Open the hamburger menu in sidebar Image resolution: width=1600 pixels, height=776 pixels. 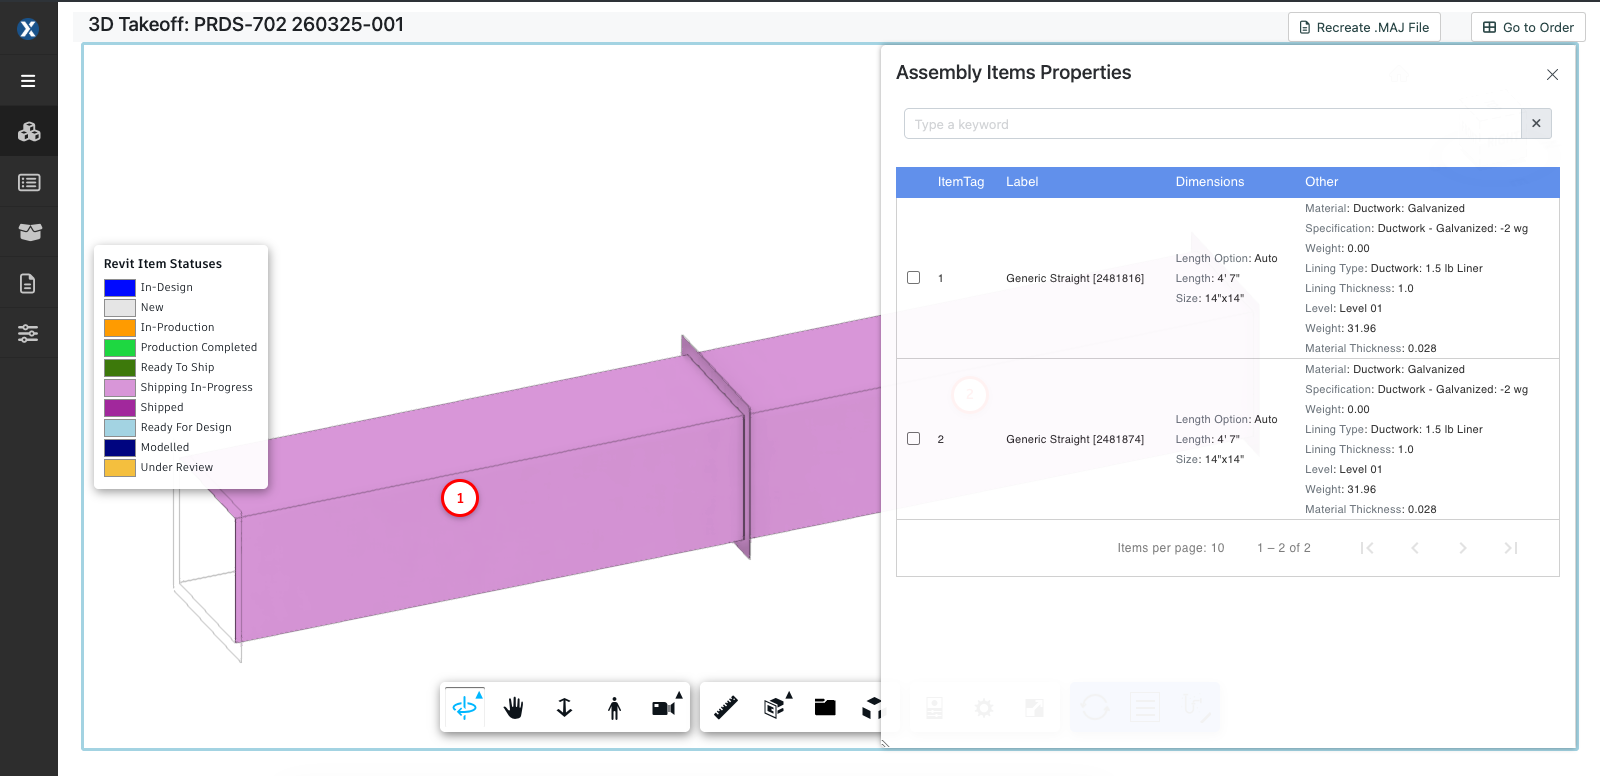point(29,81)
